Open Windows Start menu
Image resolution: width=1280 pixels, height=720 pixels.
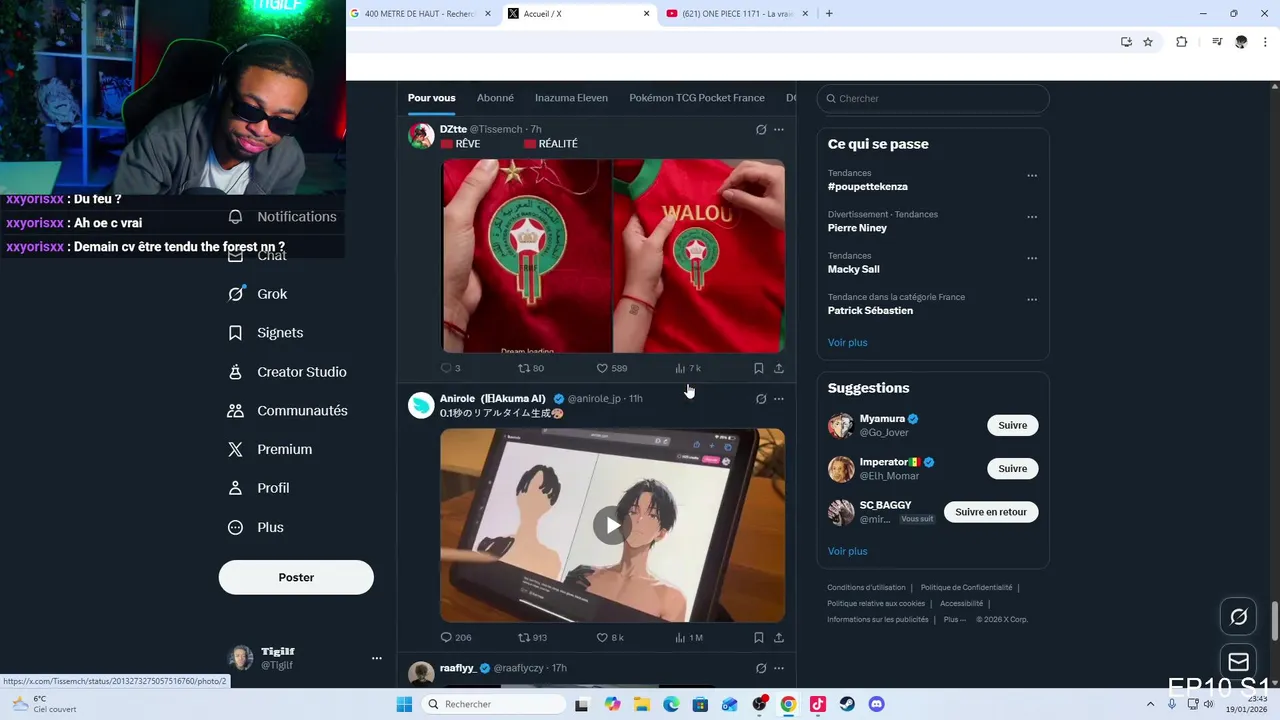(x=404, y=704)
